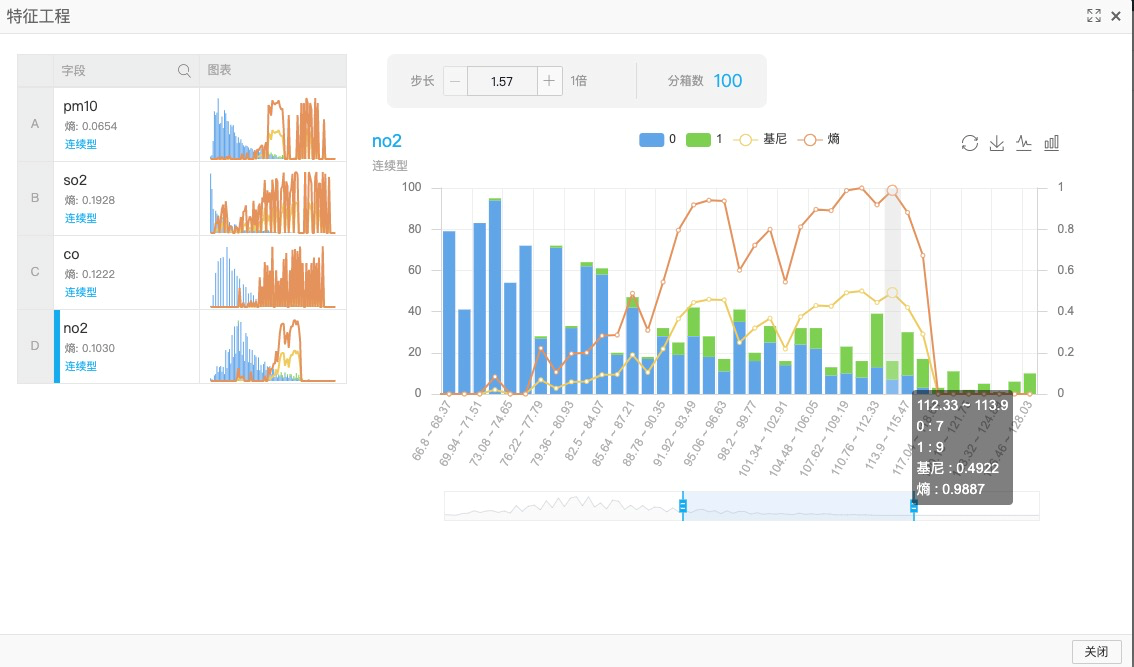Toggle the 基尼 line legend item

[760, 139]
